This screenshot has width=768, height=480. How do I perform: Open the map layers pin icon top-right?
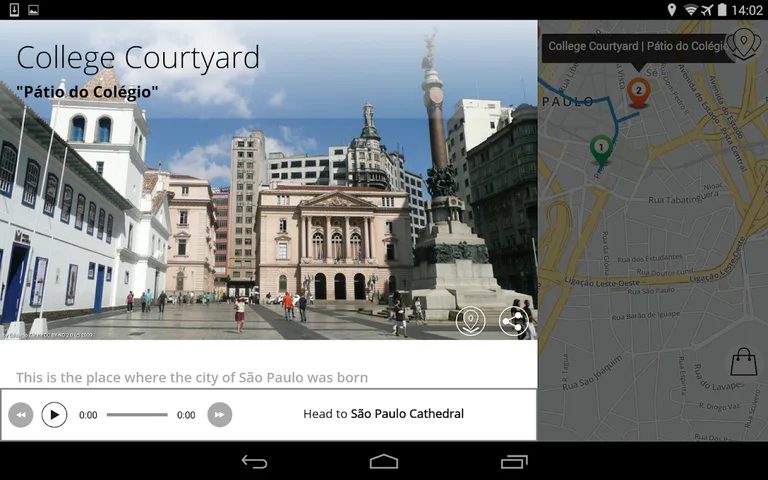[744, 44]
